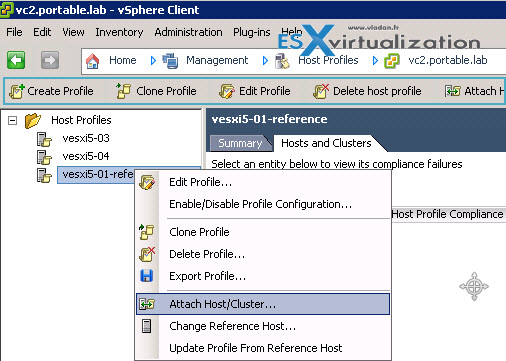Select the vesxi5-03 host profile
The height and width of the screenshot is (361, 506).
[x=86, y=138]
